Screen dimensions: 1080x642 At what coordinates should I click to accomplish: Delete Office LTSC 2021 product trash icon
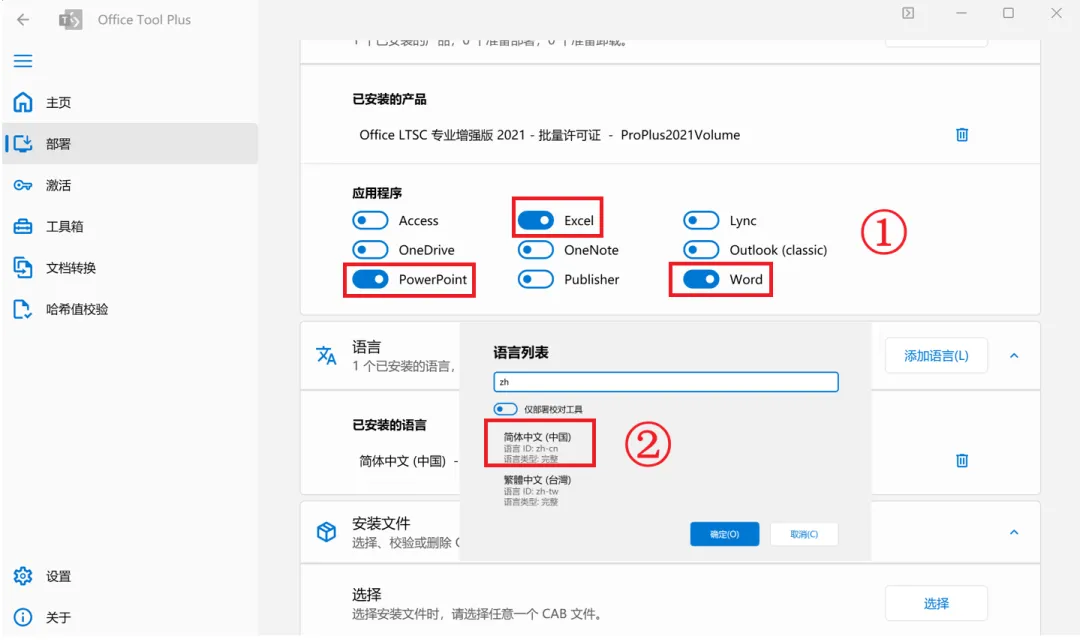click(962, 135)
